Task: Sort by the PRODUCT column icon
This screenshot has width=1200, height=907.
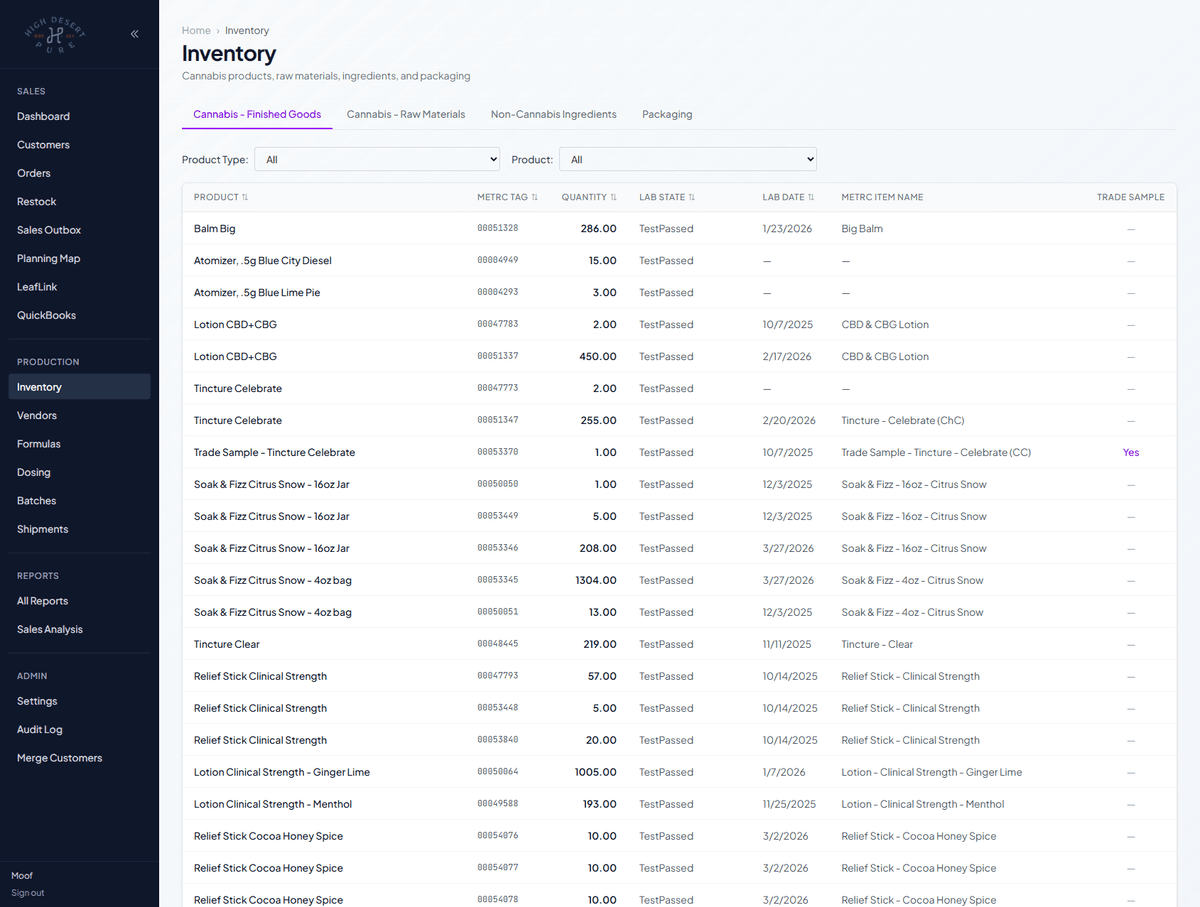Action: point(247,197)
